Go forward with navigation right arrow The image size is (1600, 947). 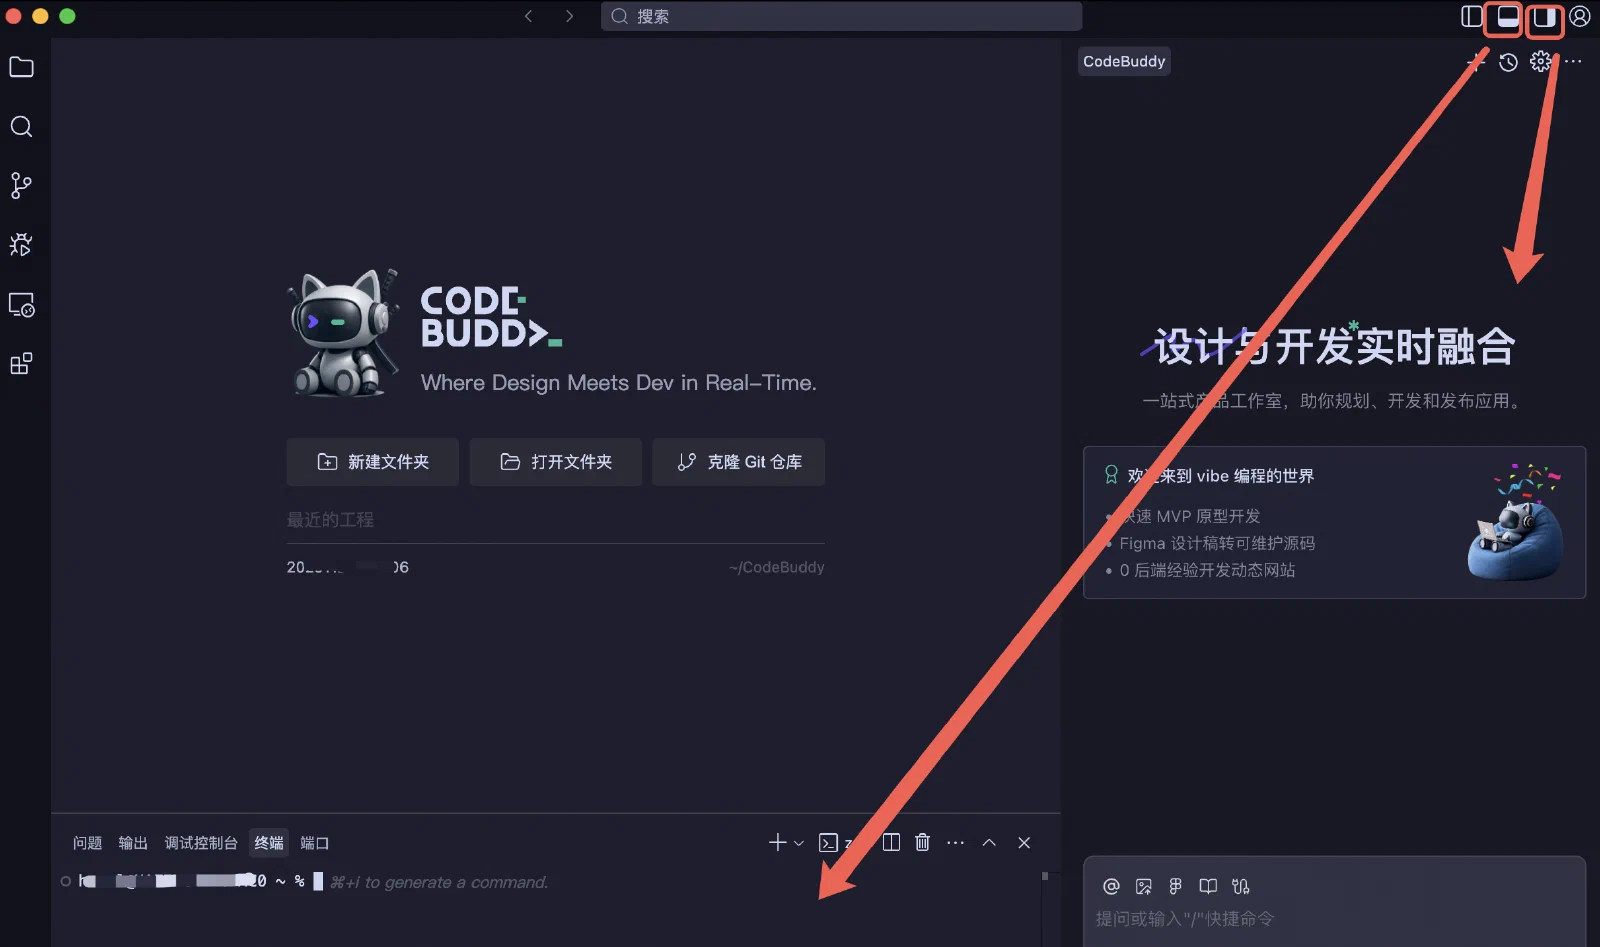pyautogui.click(x=569, y=16)
